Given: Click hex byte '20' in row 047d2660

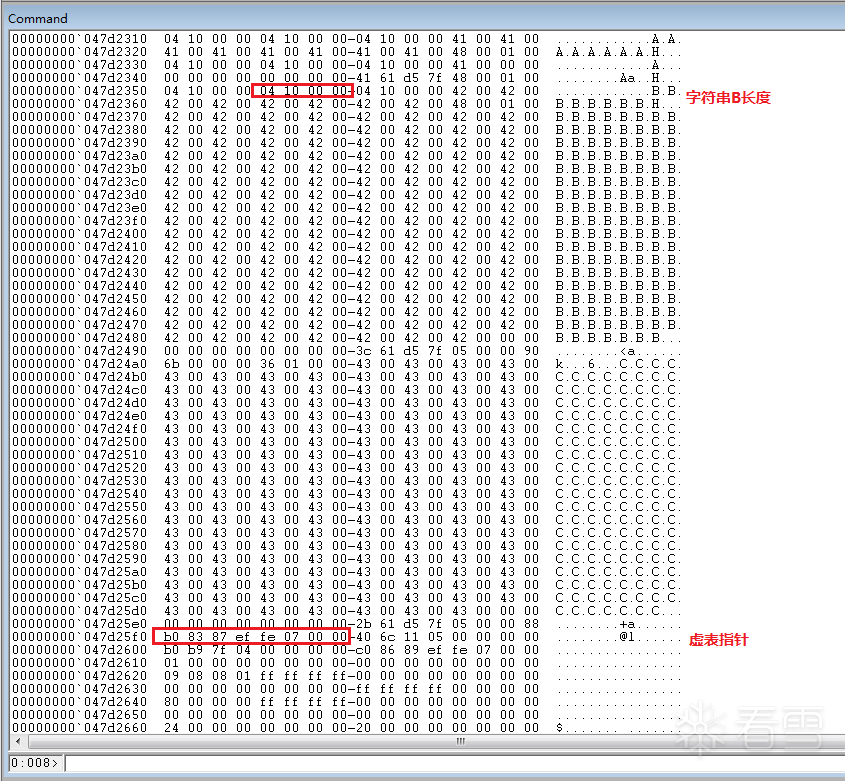Looking at the screenshot, I should (364, 728).
